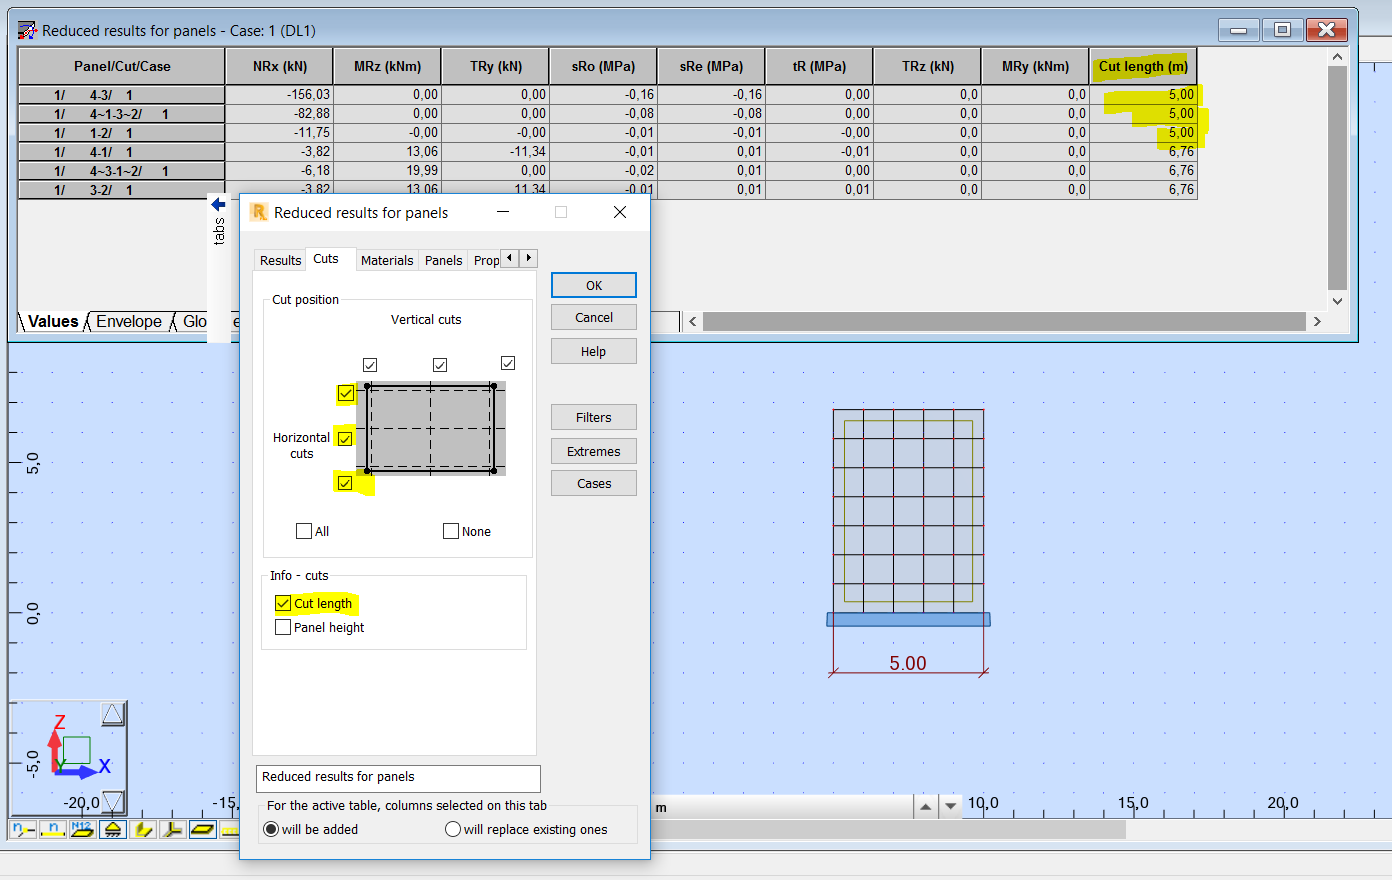Click the Robot icon in dialog title bar

point(258,212)
